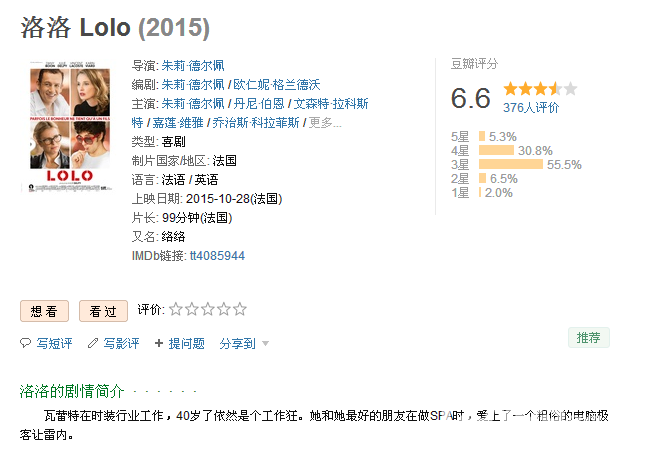Open the 写影评 review link
The width and height of the screenshot is (650, 464).
[x=121, y=343]
